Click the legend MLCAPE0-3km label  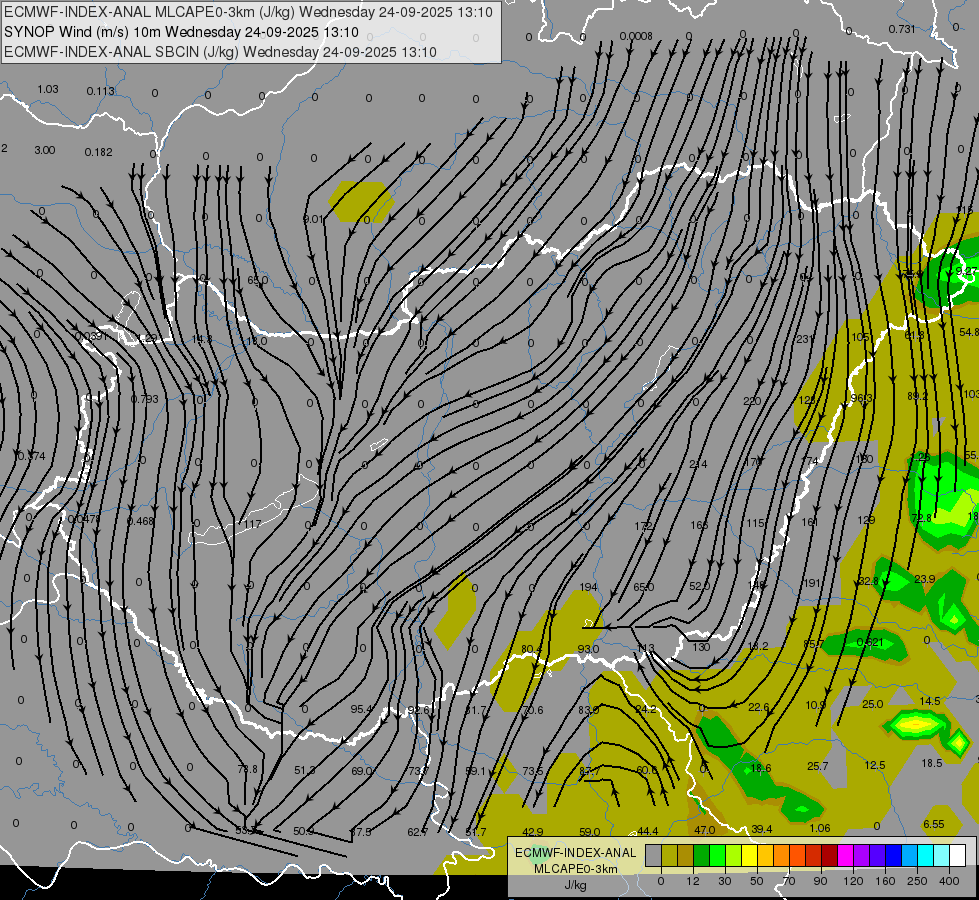coord(575,869)
